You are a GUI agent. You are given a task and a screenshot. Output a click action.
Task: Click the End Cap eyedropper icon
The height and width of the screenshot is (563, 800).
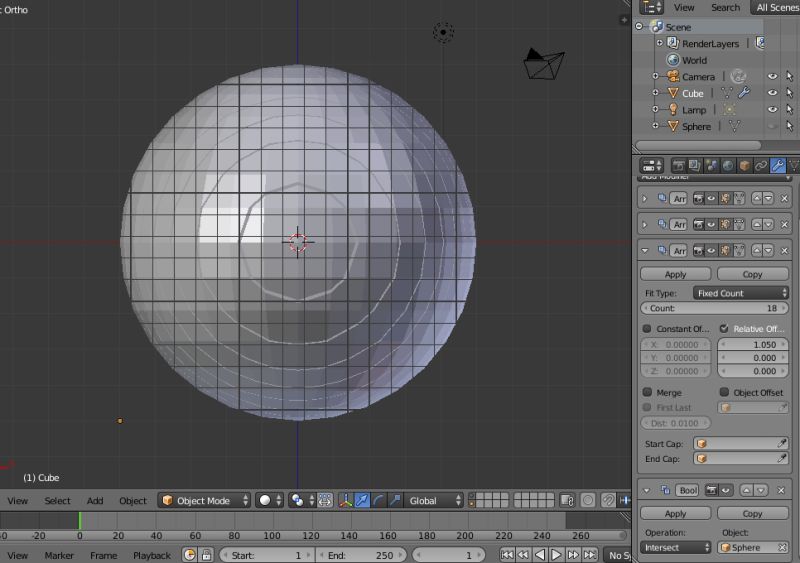[782, 458]
